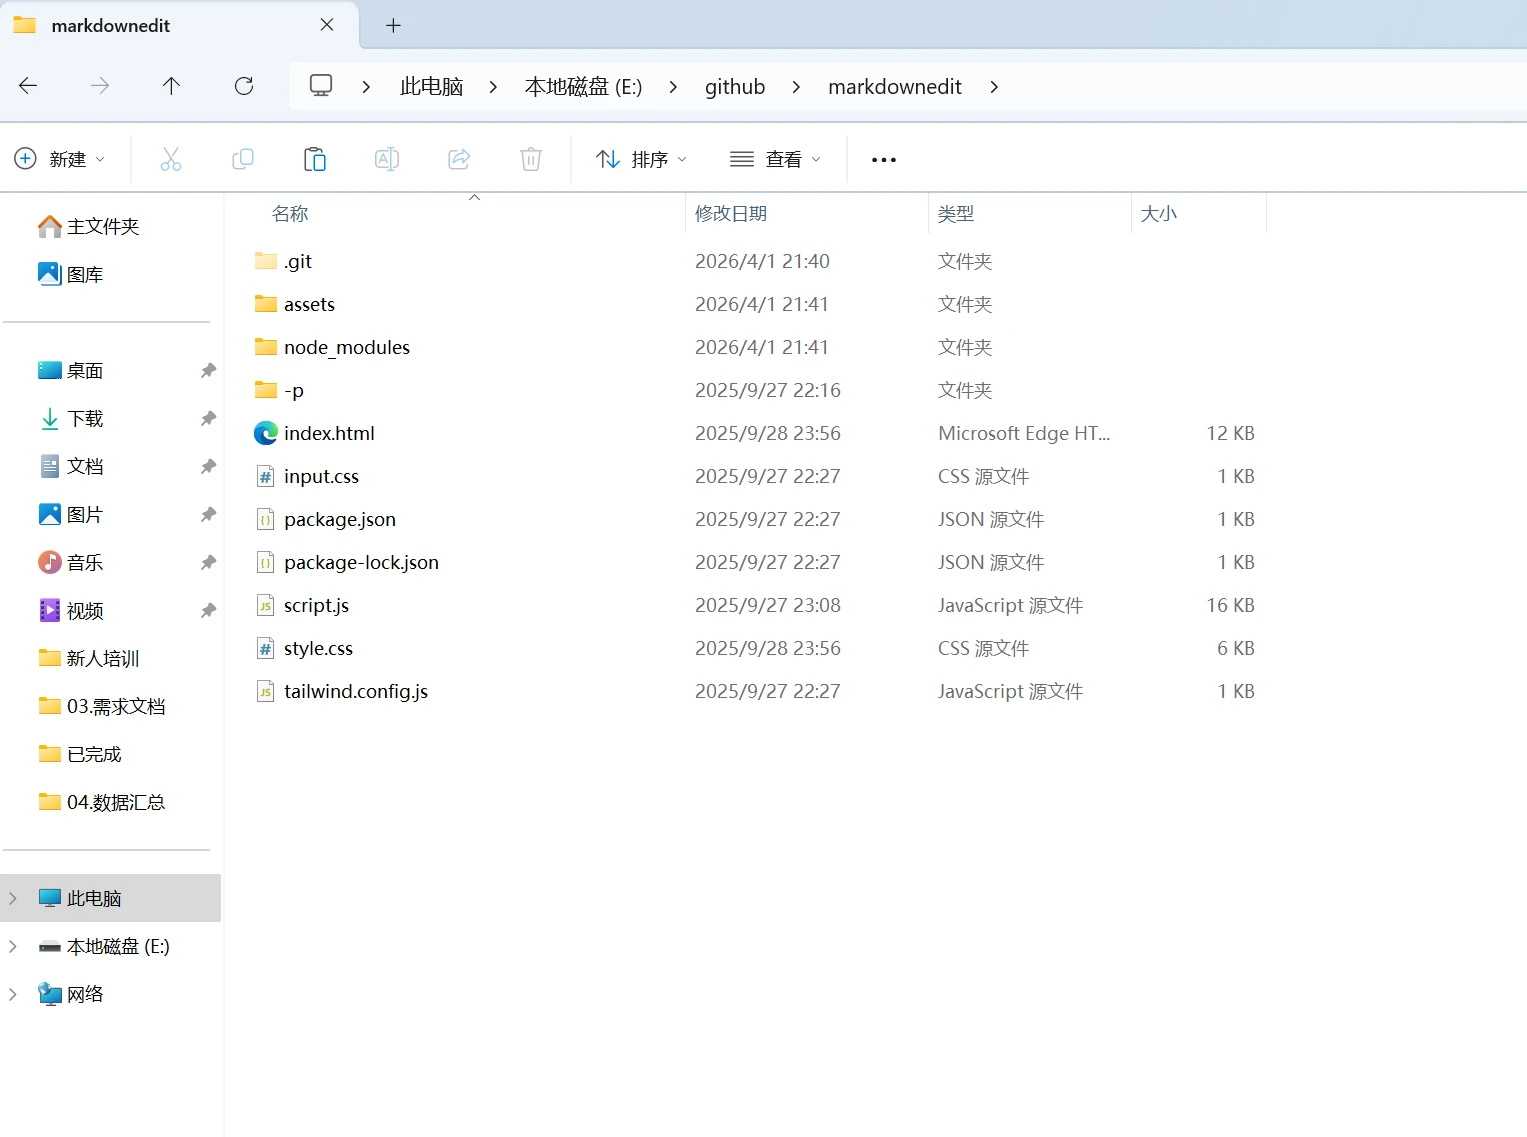Open the 新建 (New) dropdown
Viewport: 1527px width, 1137px height.
click(60, 159)
